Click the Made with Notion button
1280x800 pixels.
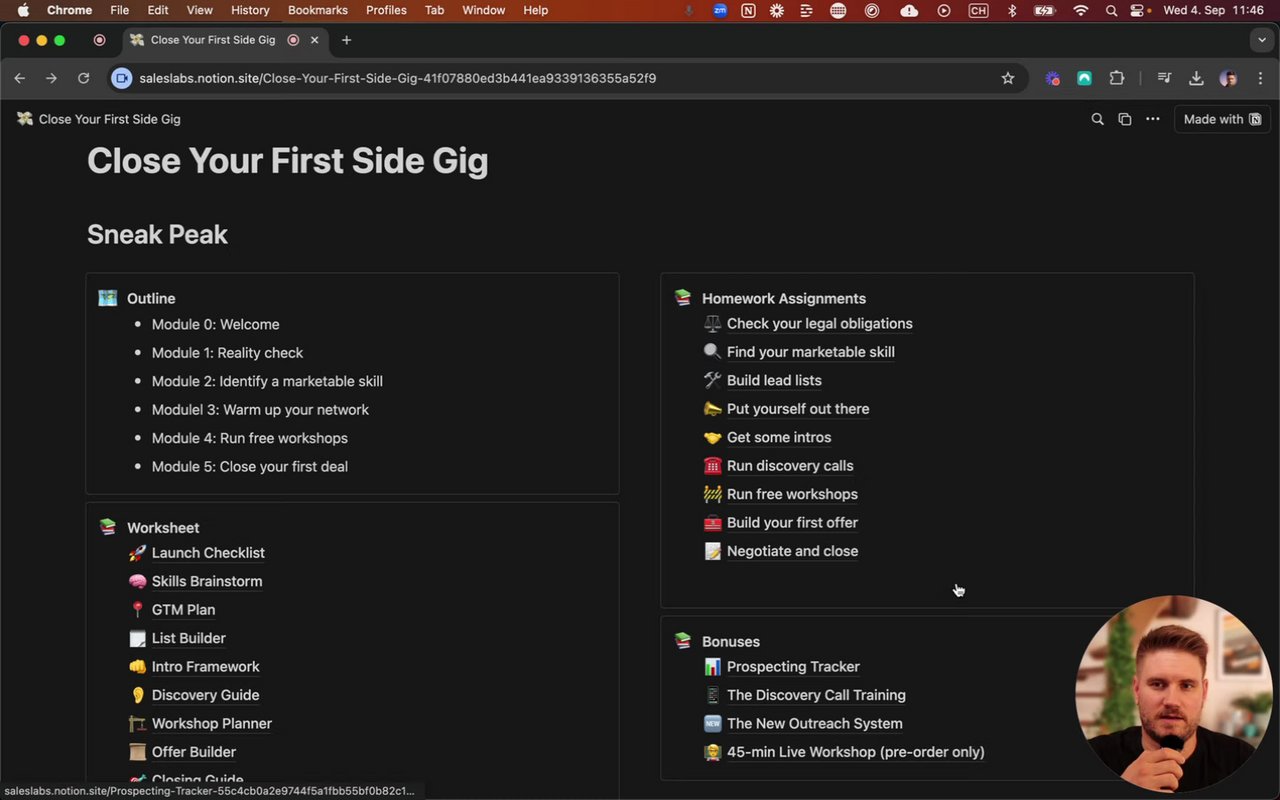coord(1222,119)
